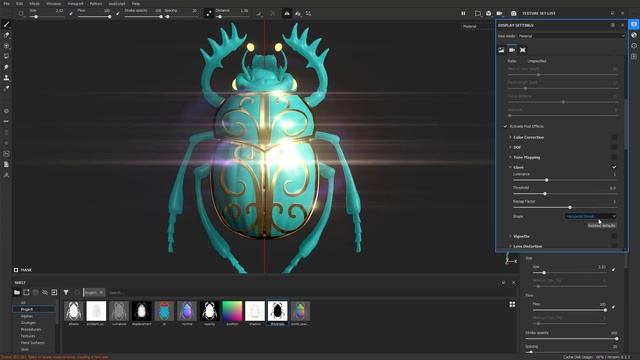Enable the Lens Distortion checkbox
Screen dimensions: 640x360
click(x=614, y=246)
